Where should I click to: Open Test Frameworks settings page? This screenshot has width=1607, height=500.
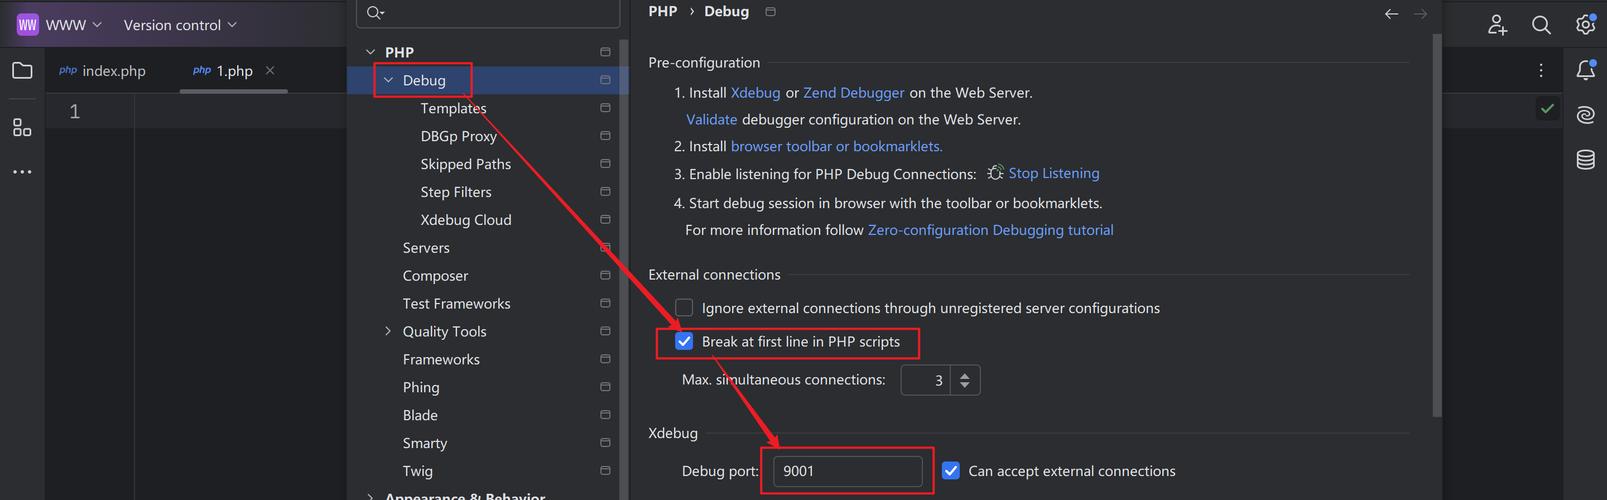click(456, 303)
